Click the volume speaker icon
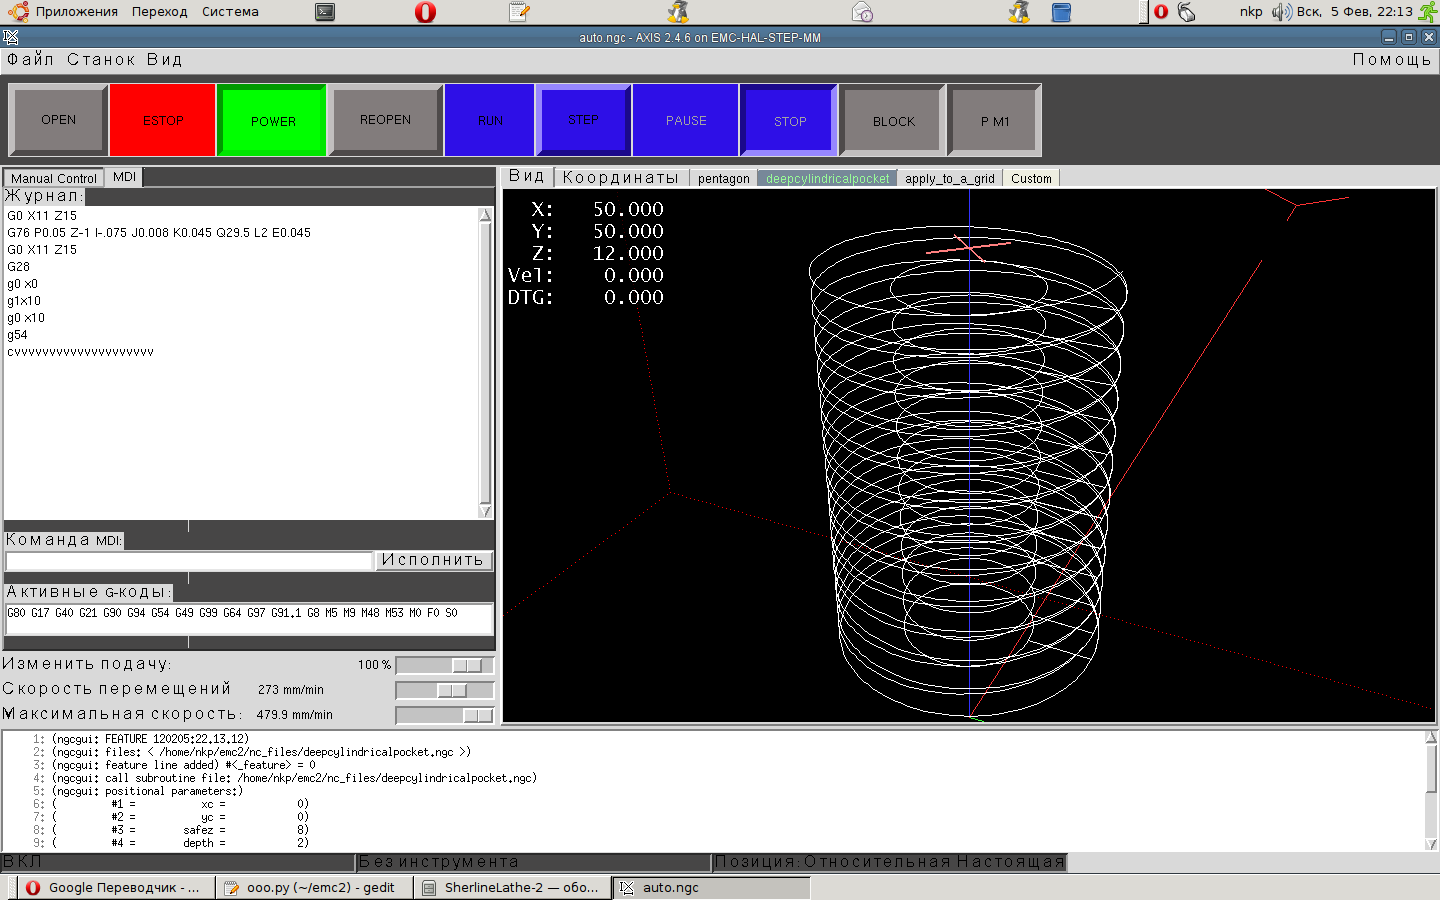The image size is (1440, 900). (x=1281, y=12)
